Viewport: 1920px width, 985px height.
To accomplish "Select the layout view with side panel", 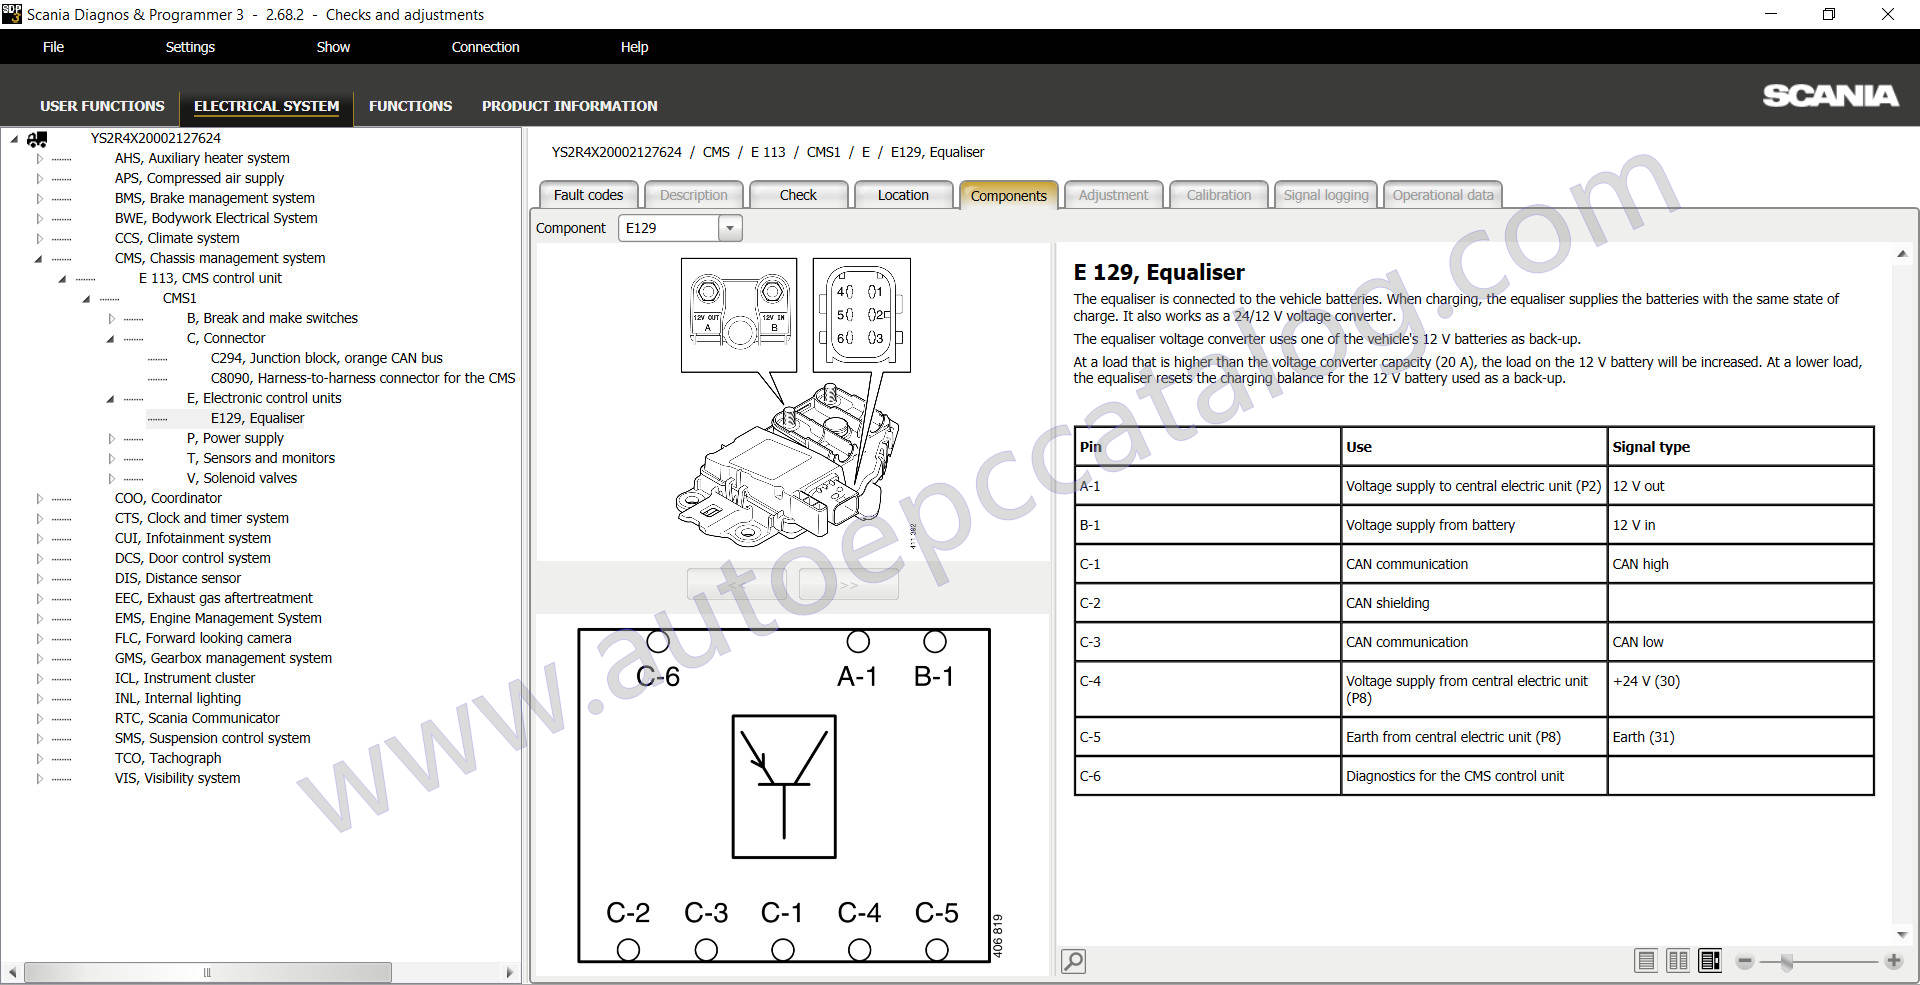I will click(x=1710, y=962).
